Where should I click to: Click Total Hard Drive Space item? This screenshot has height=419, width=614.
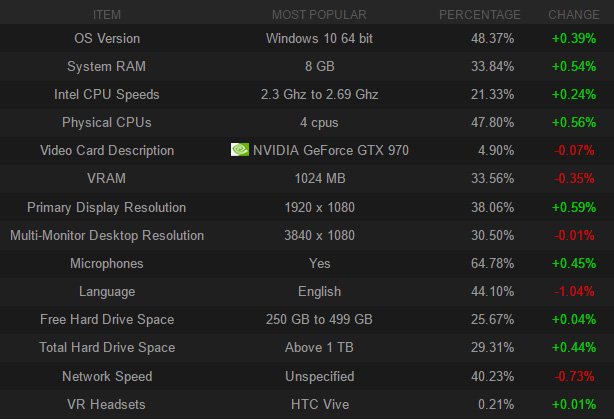[x=107, y=347]
